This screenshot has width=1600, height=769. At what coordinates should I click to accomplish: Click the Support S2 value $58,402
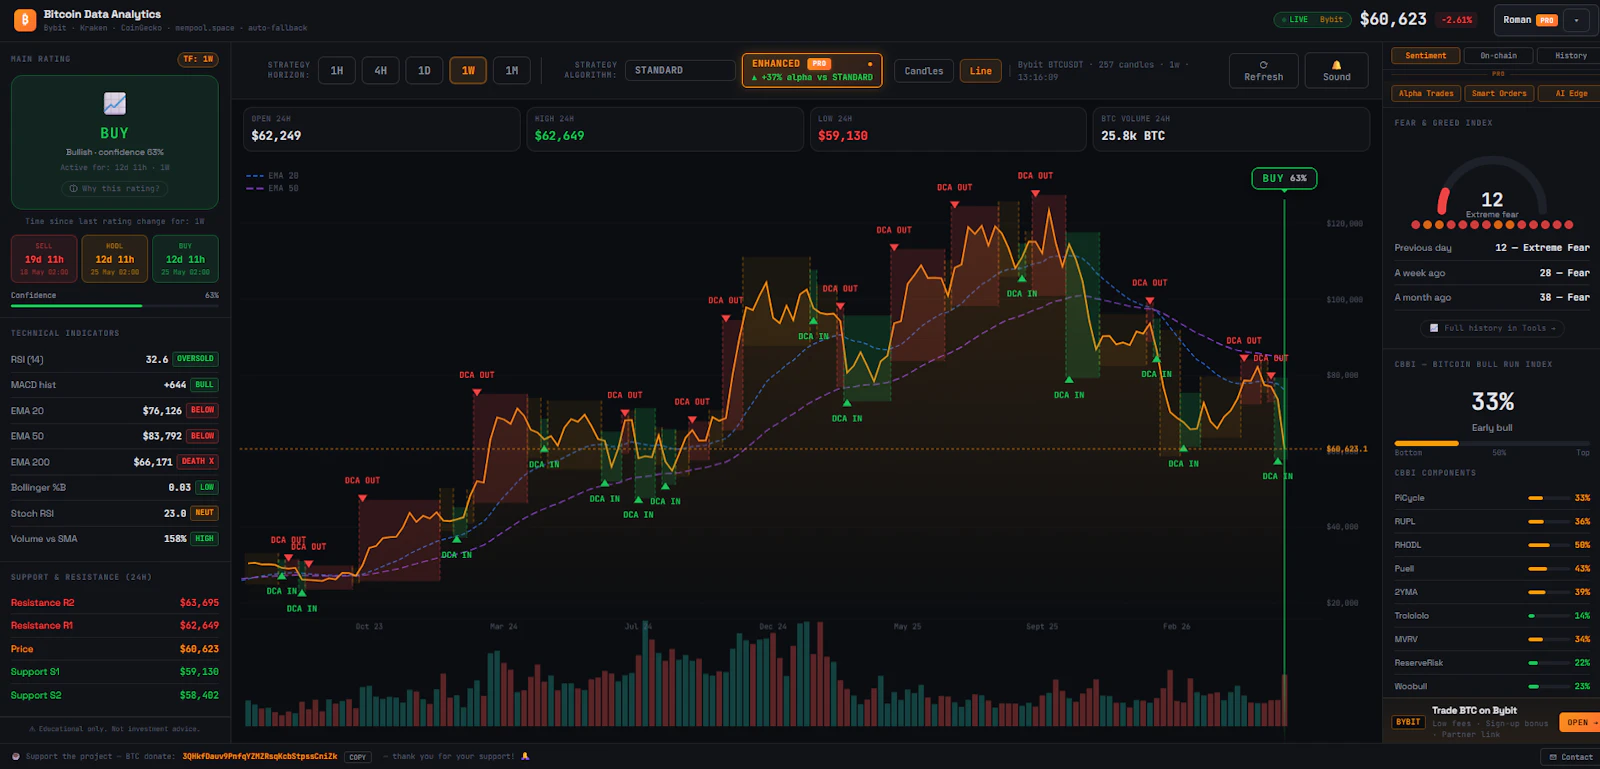point(199,695)
